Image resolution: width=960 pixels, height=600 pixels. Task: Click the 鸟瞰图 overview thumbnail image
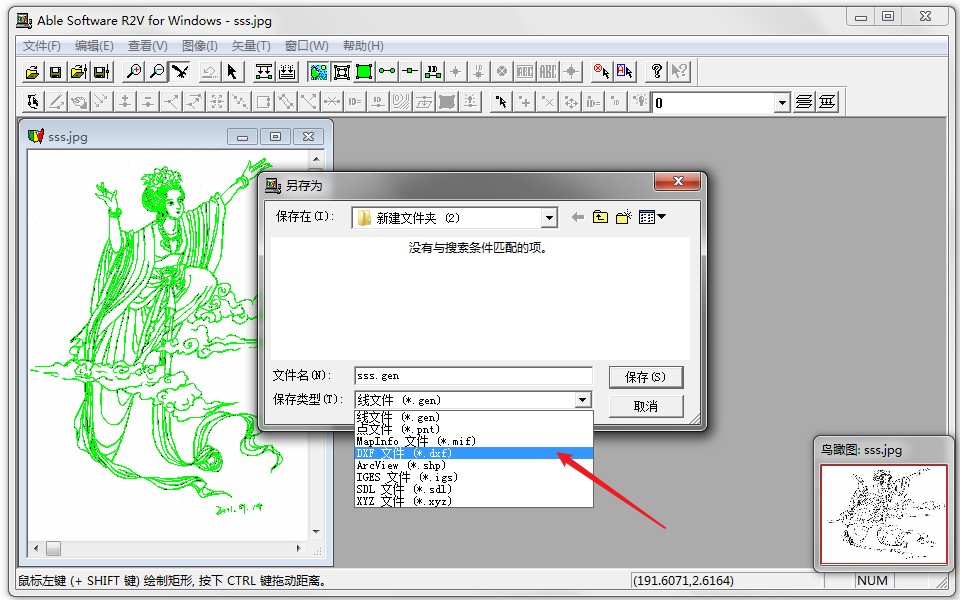883,514
